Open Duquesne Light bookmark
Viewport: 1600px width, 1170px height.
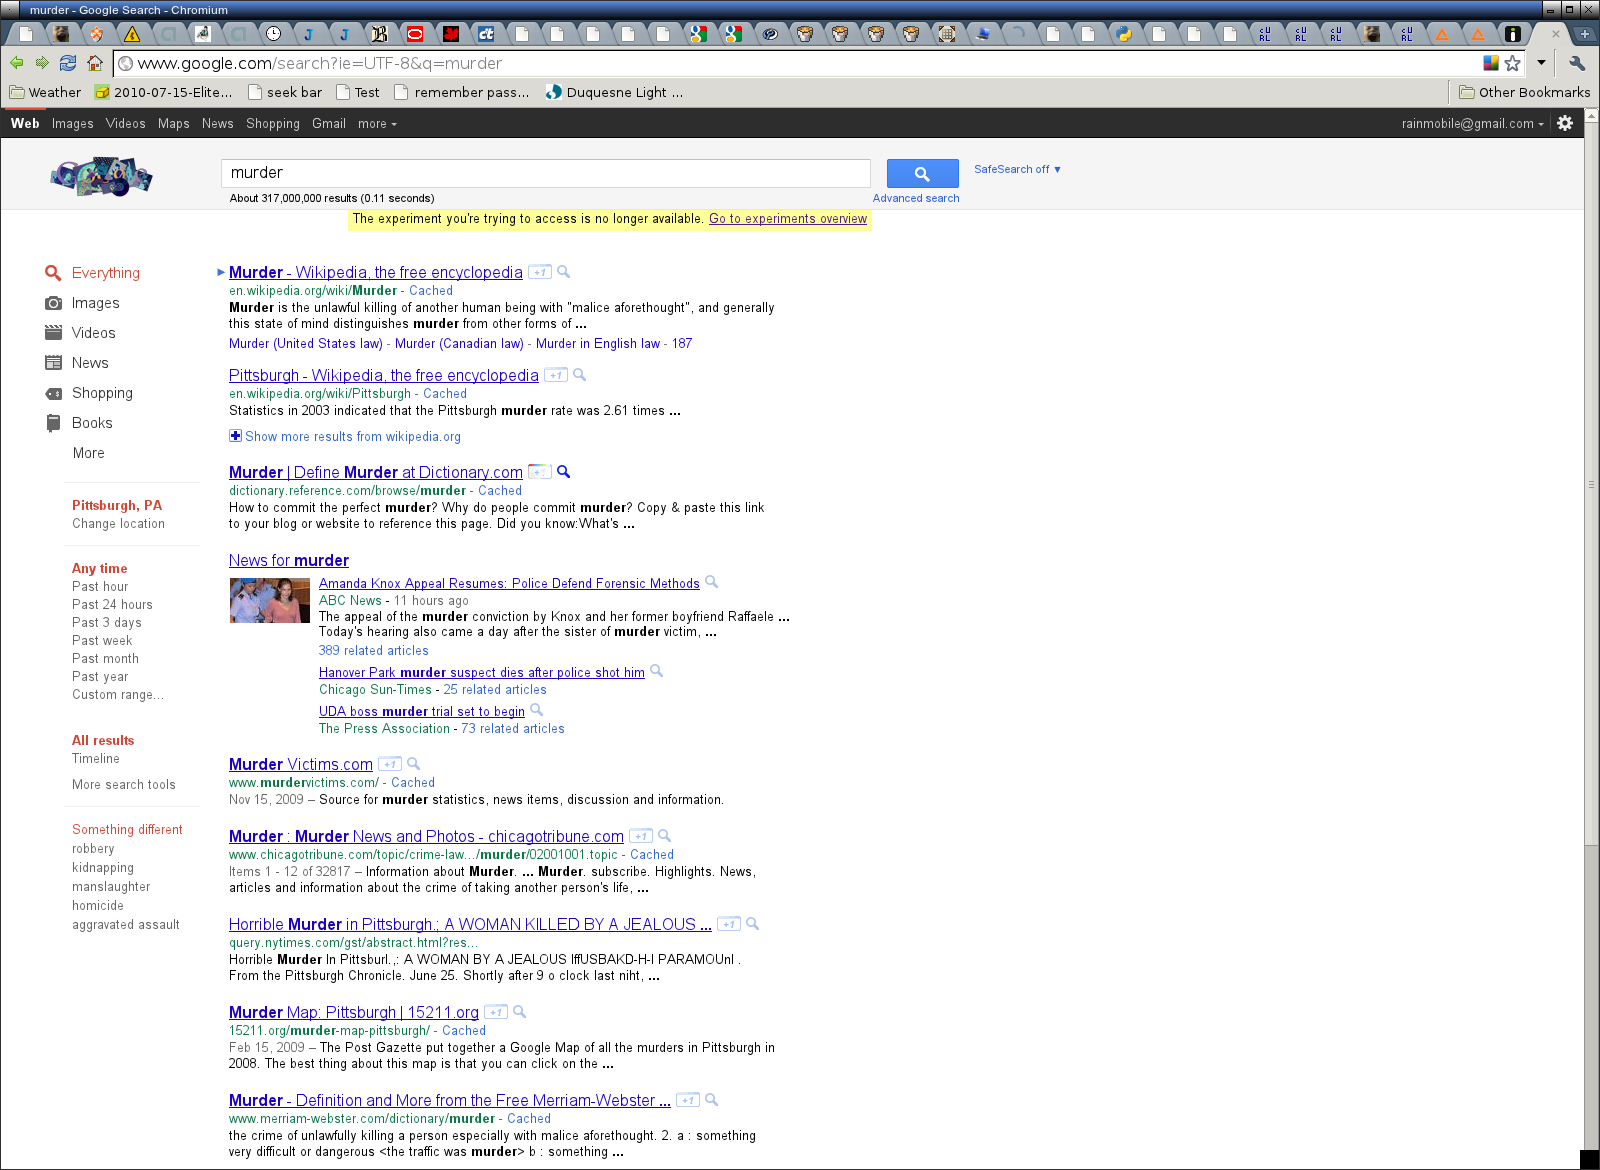click(x=615, y=92)
